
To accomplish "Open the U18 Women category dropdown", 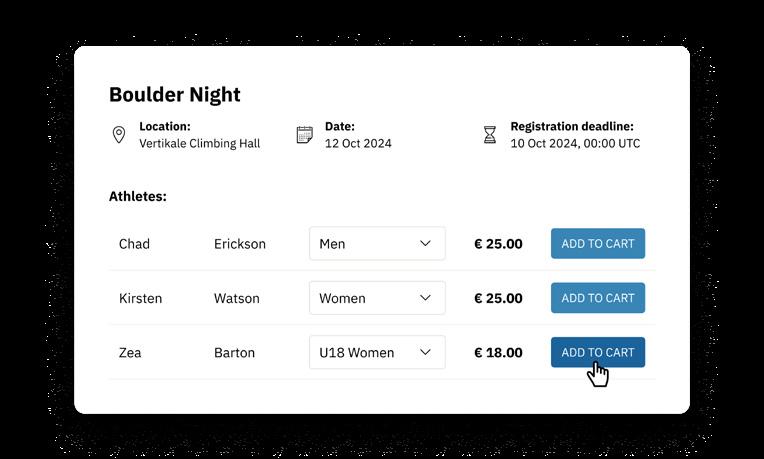I will pyautogui.click(x=376, y=352).
